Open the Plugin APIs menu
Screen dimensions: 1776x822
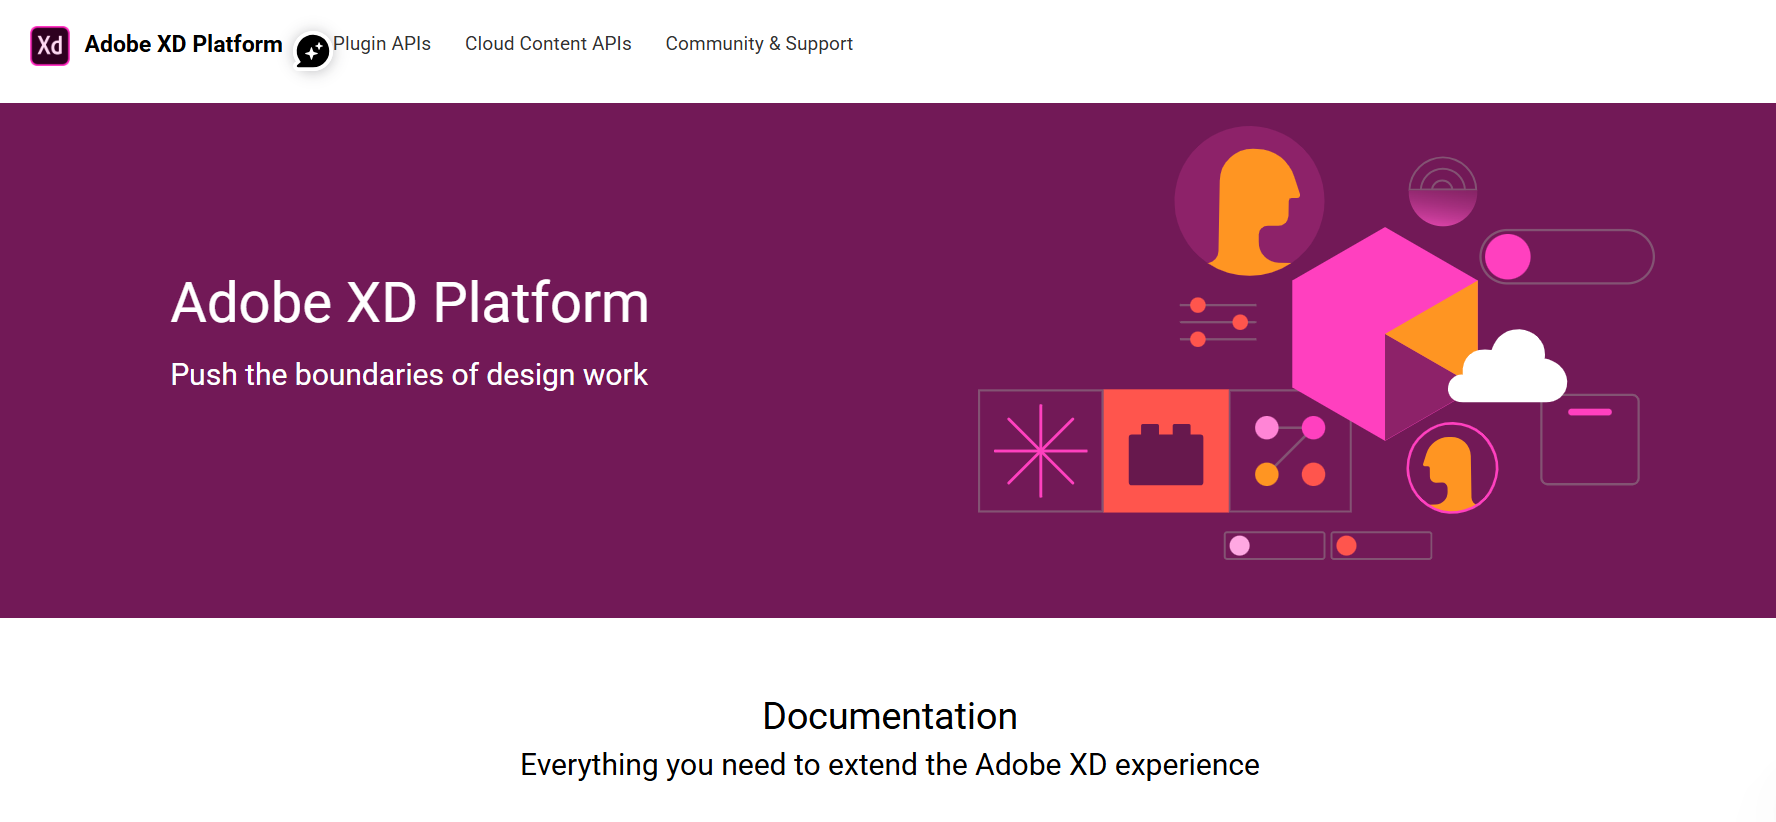click(382, 44)
